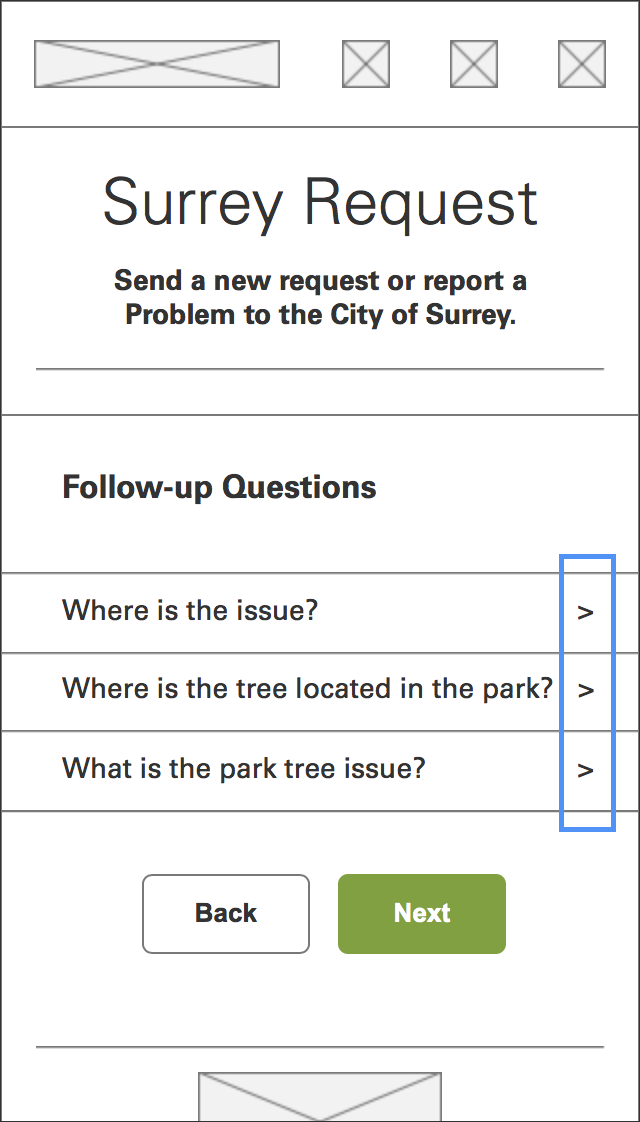The width and height of the screenshot is (640, 1122).
Task: Click the 'Send a new request' subtitle text
Action: 320,281
